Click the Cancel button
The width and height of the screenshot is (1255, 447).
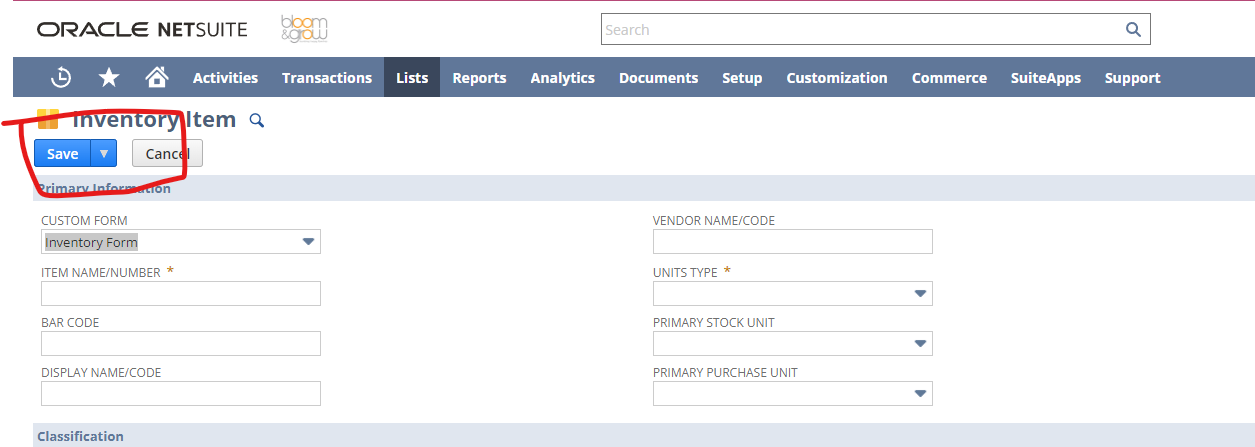point(167,154)
